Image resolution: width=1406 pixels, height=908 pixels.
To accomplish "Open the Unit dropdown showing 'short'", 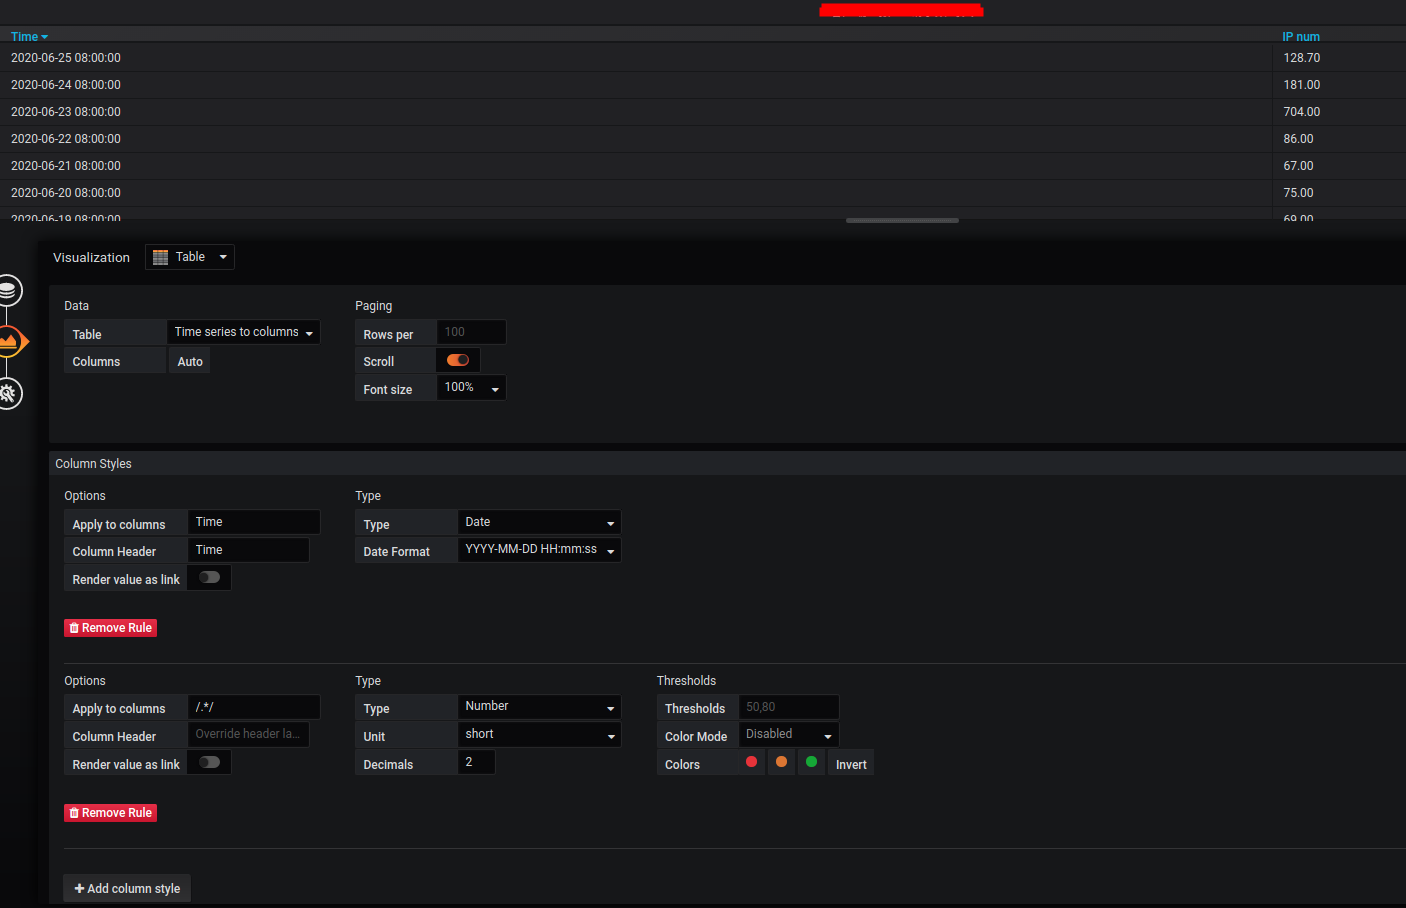I will 539,734.
